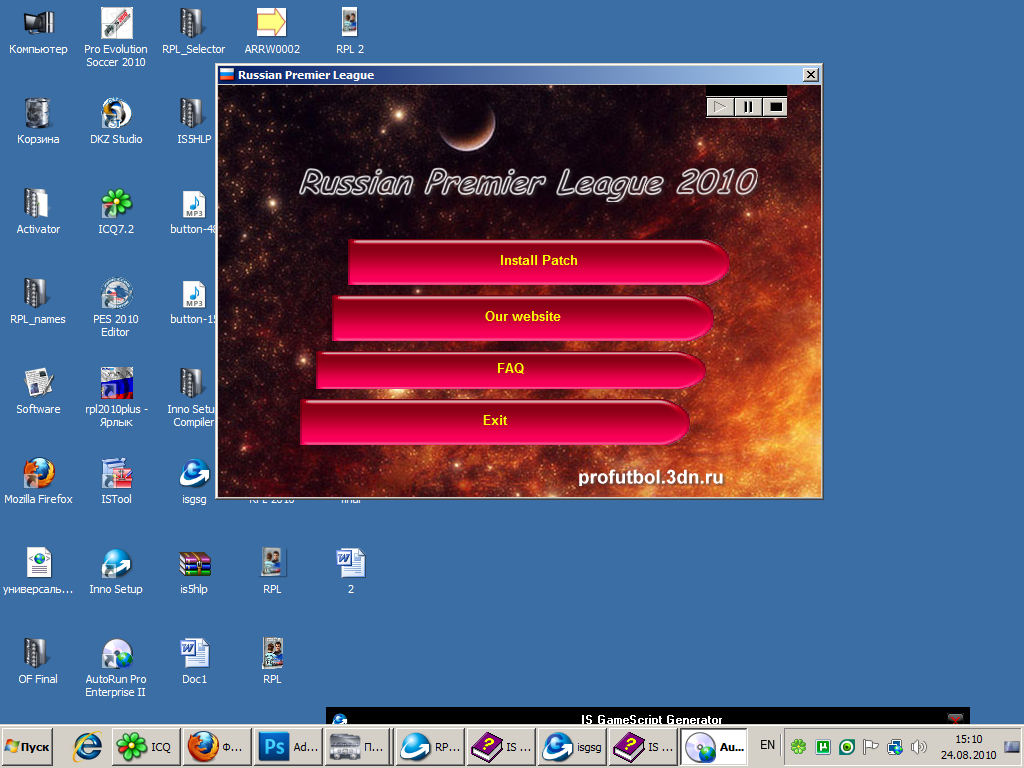This screenshot has width=1024, height=768.
Task: Select the RPL icon beside is5hlp archive
Action: pyautogui.click(x=272, y=572)
